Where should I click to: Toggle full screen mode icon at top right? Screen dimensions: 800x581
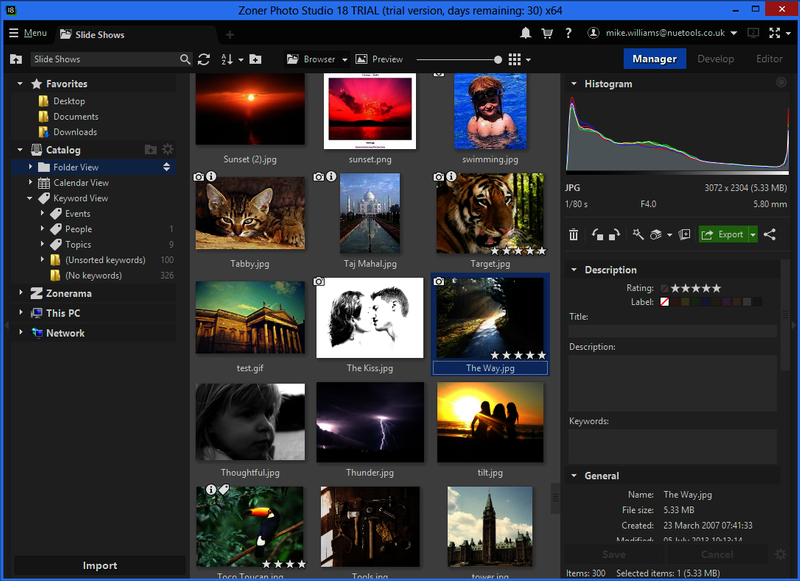coord(774,33)
